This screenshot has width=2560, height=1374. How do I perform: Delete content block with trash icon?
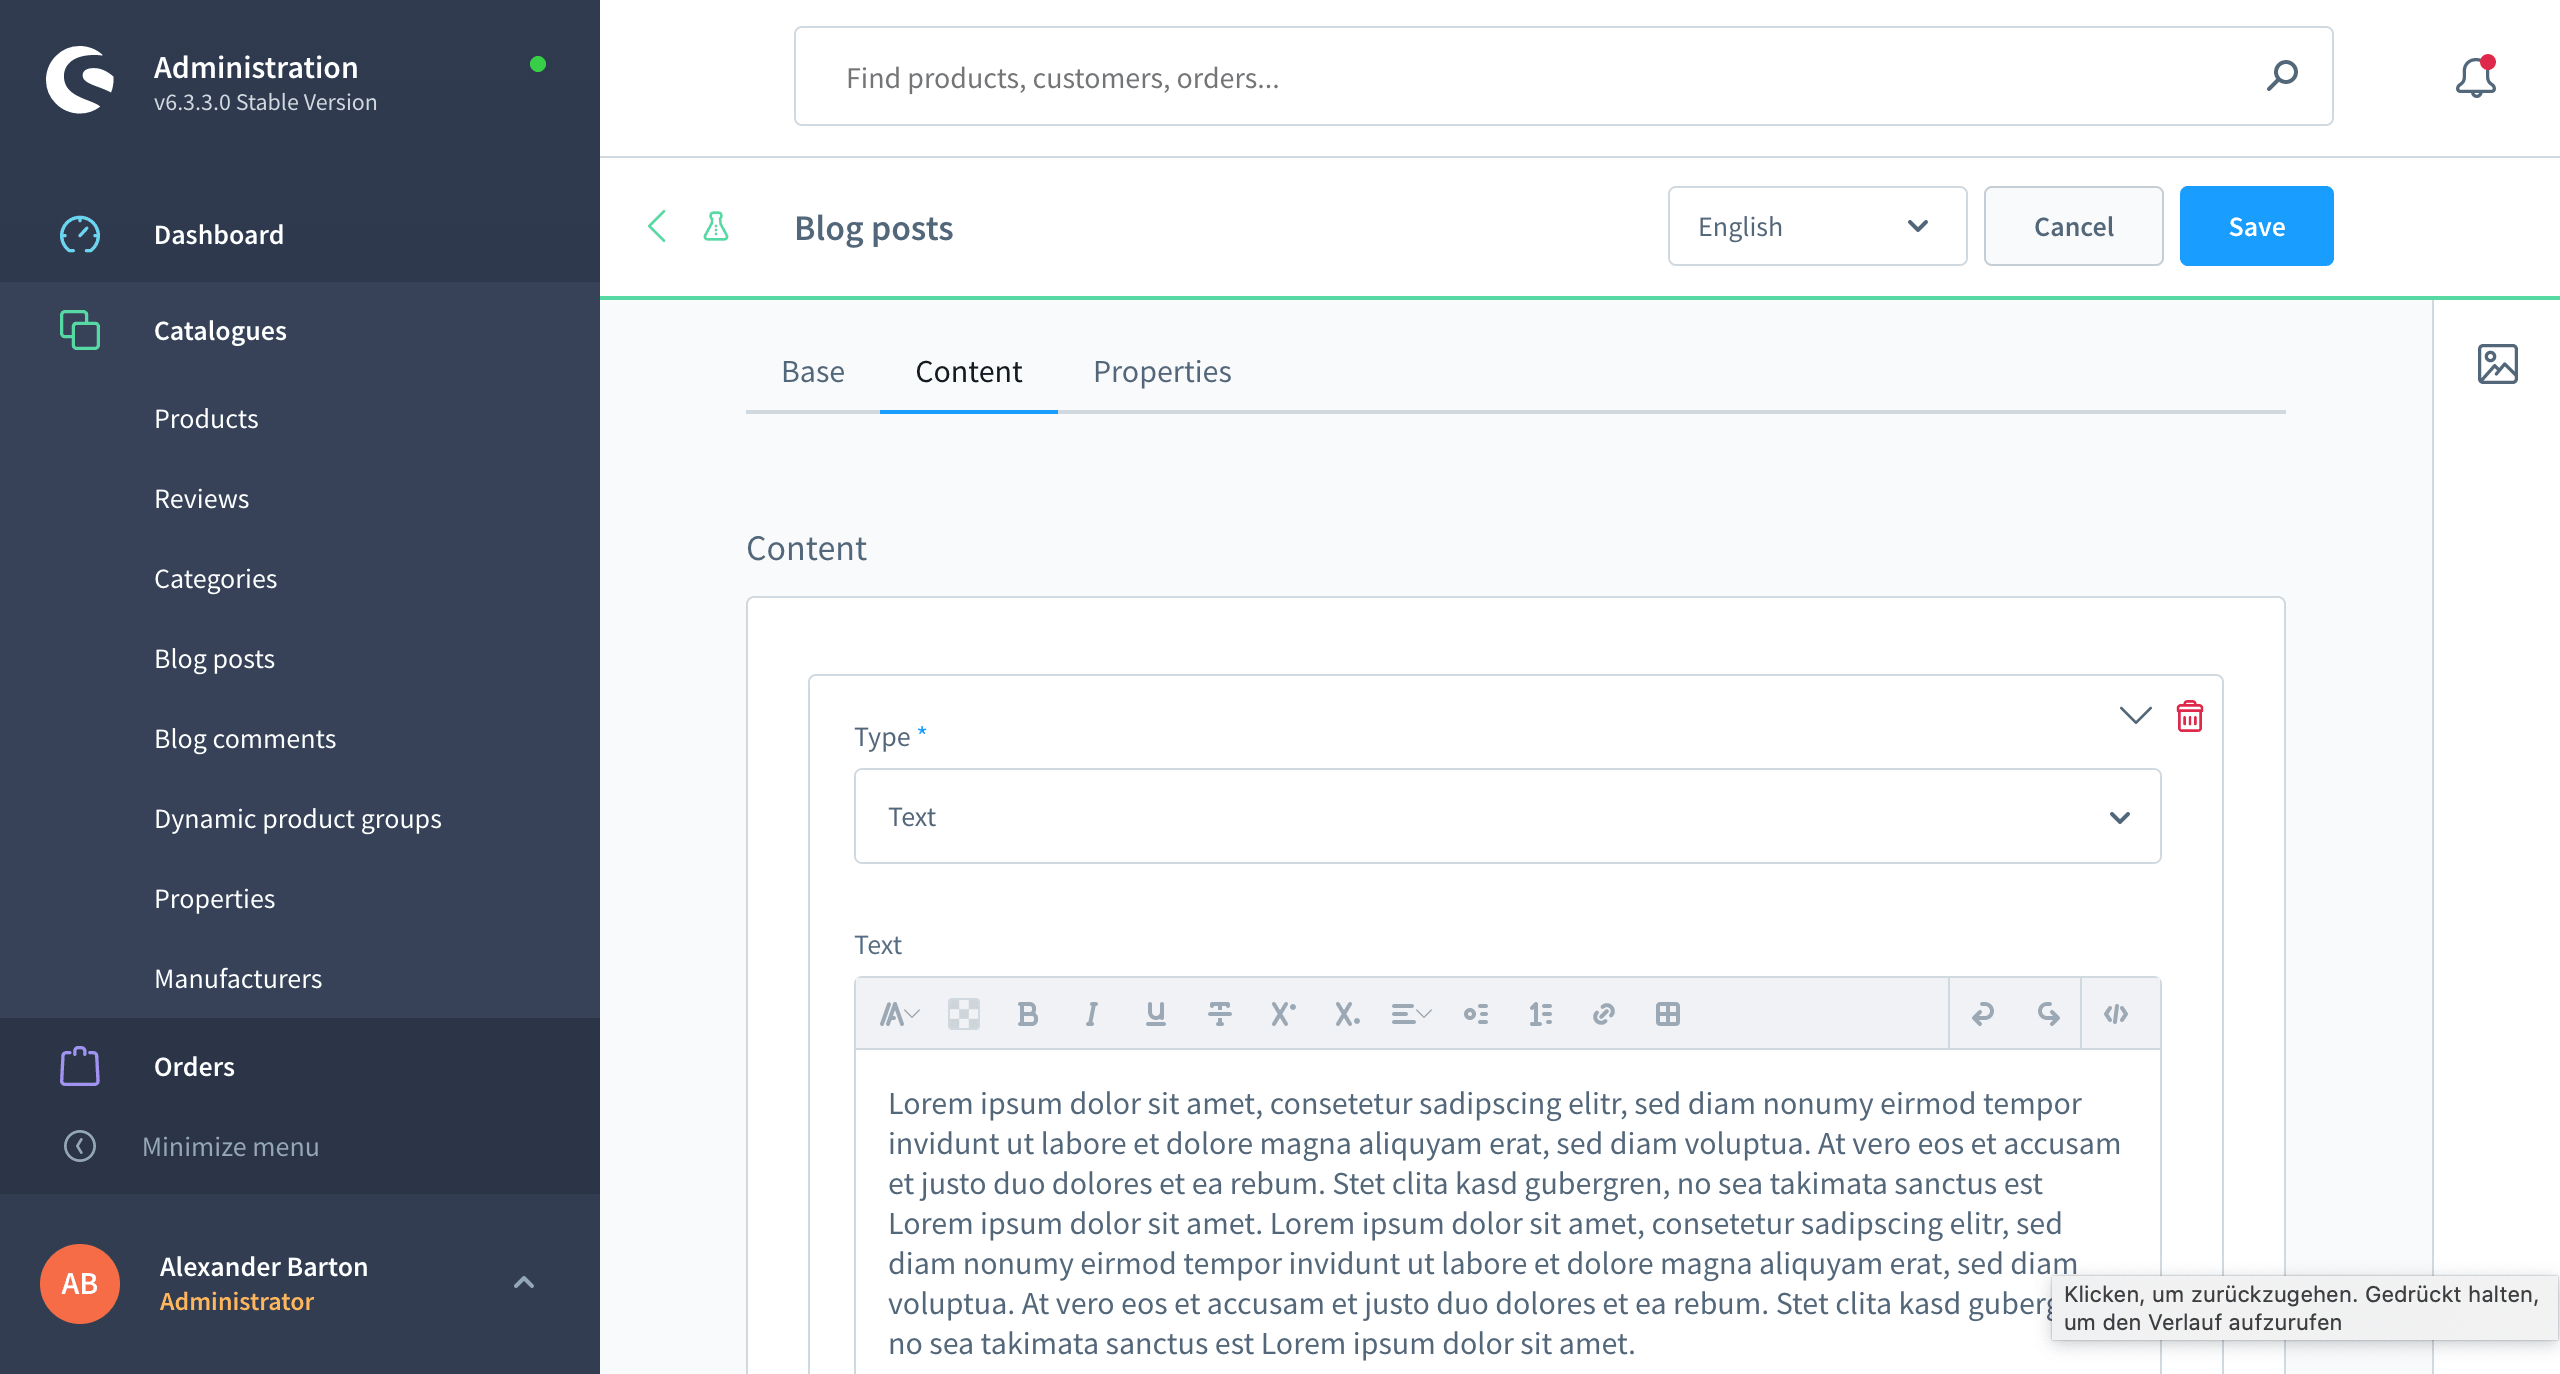[2189, 716]
